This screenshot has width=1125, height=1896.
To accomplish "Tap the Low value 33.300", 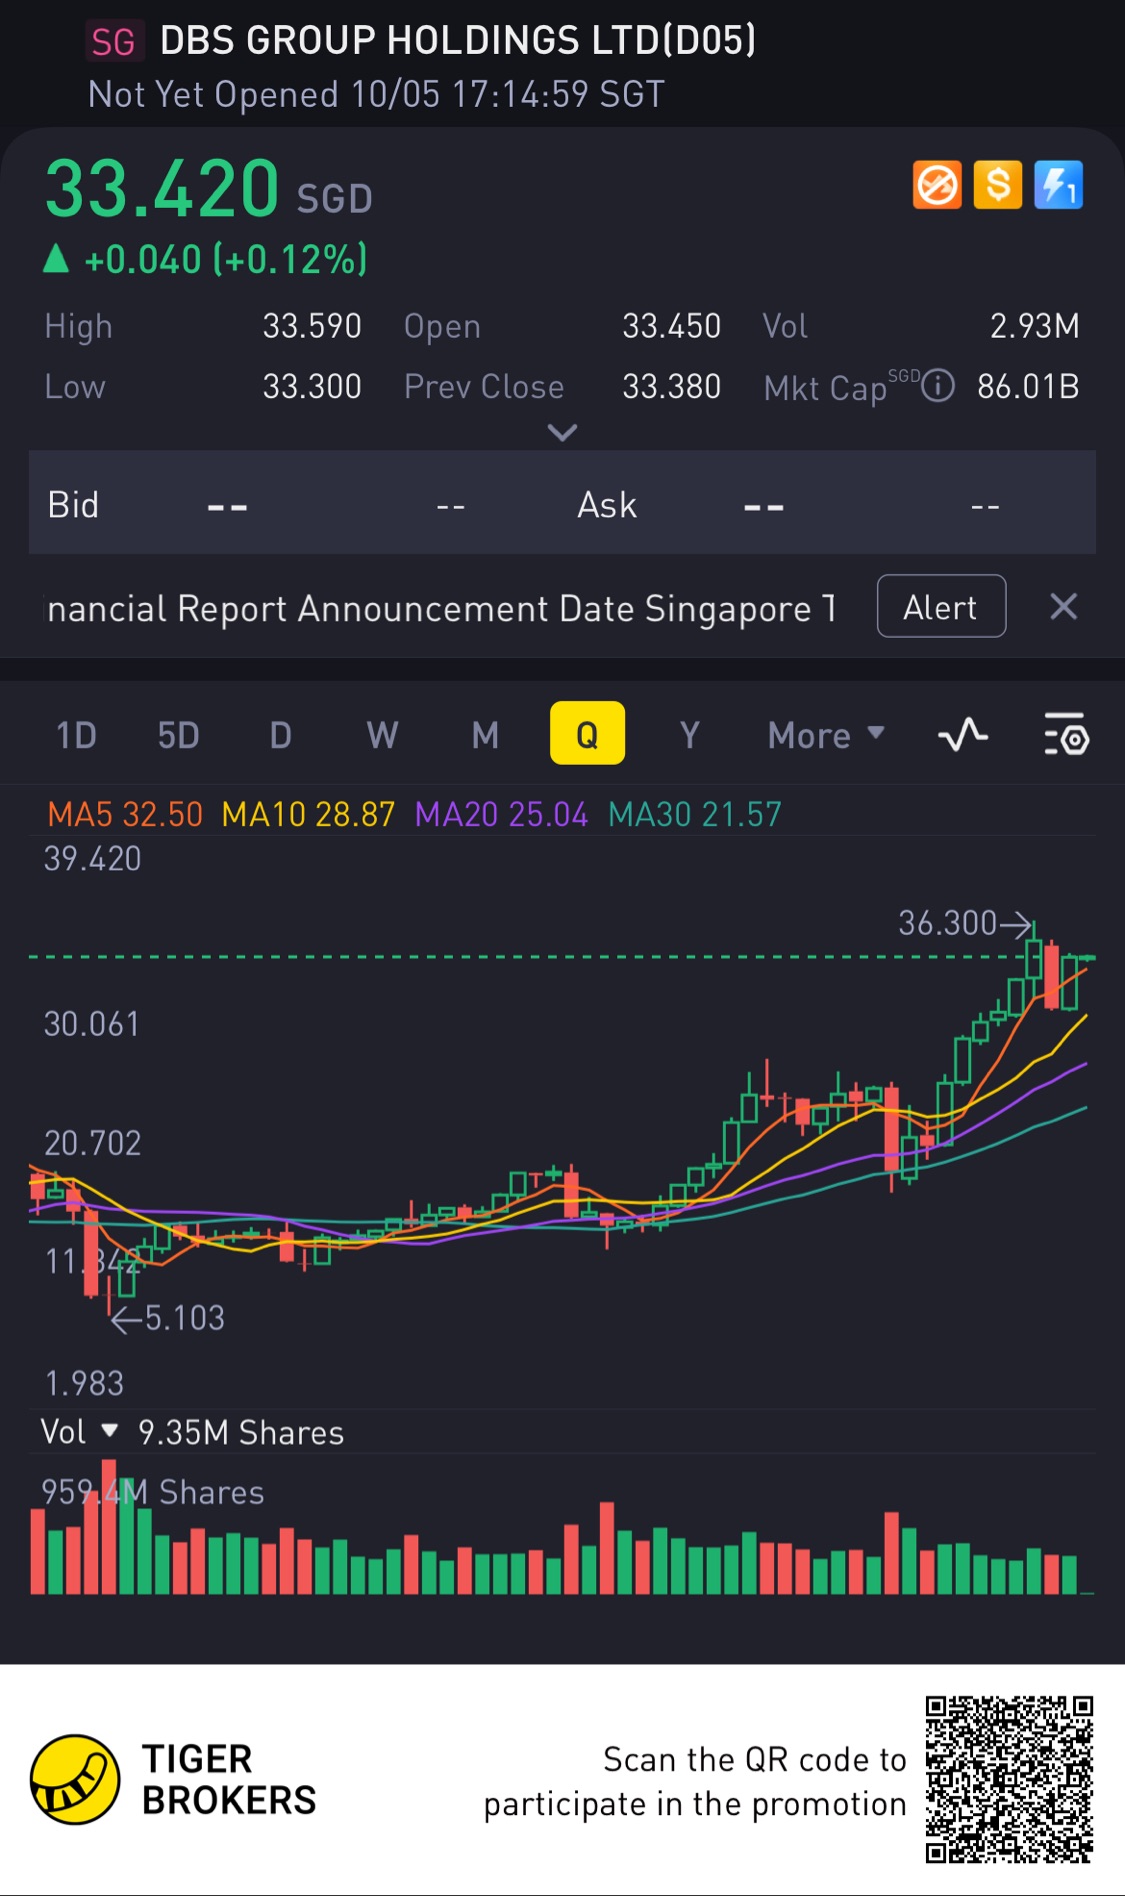I will pyautogui.click(x=312, y=386).
